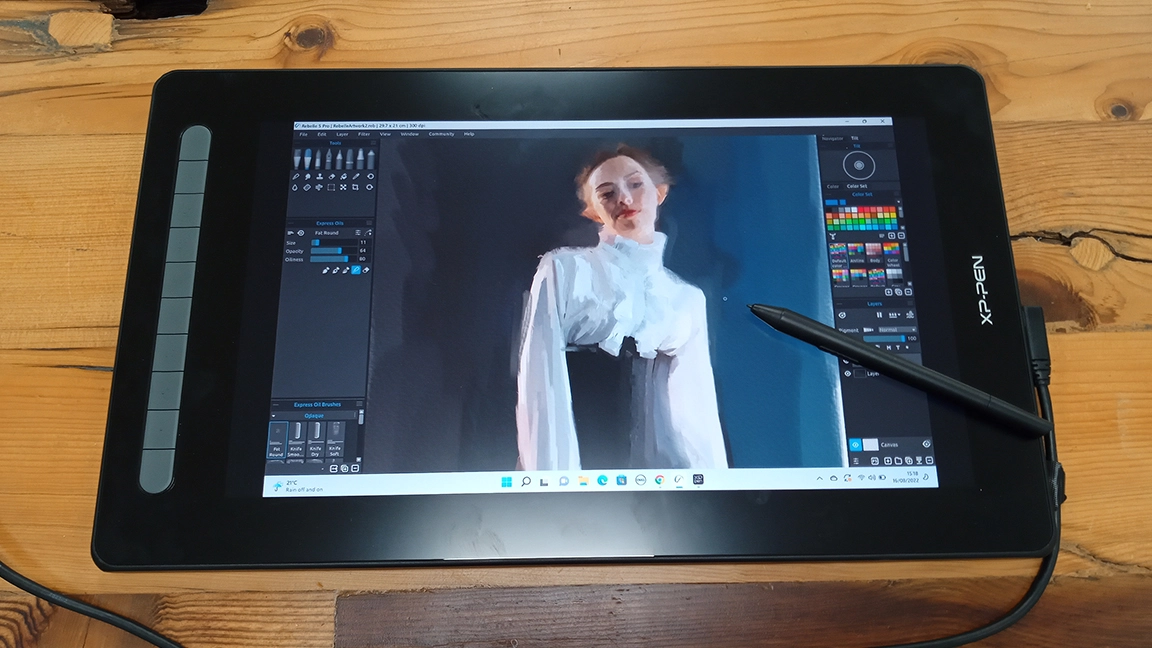Click add-layer plus icon in Layers footer
This screenshot has width=1152, height=648.
888,461
